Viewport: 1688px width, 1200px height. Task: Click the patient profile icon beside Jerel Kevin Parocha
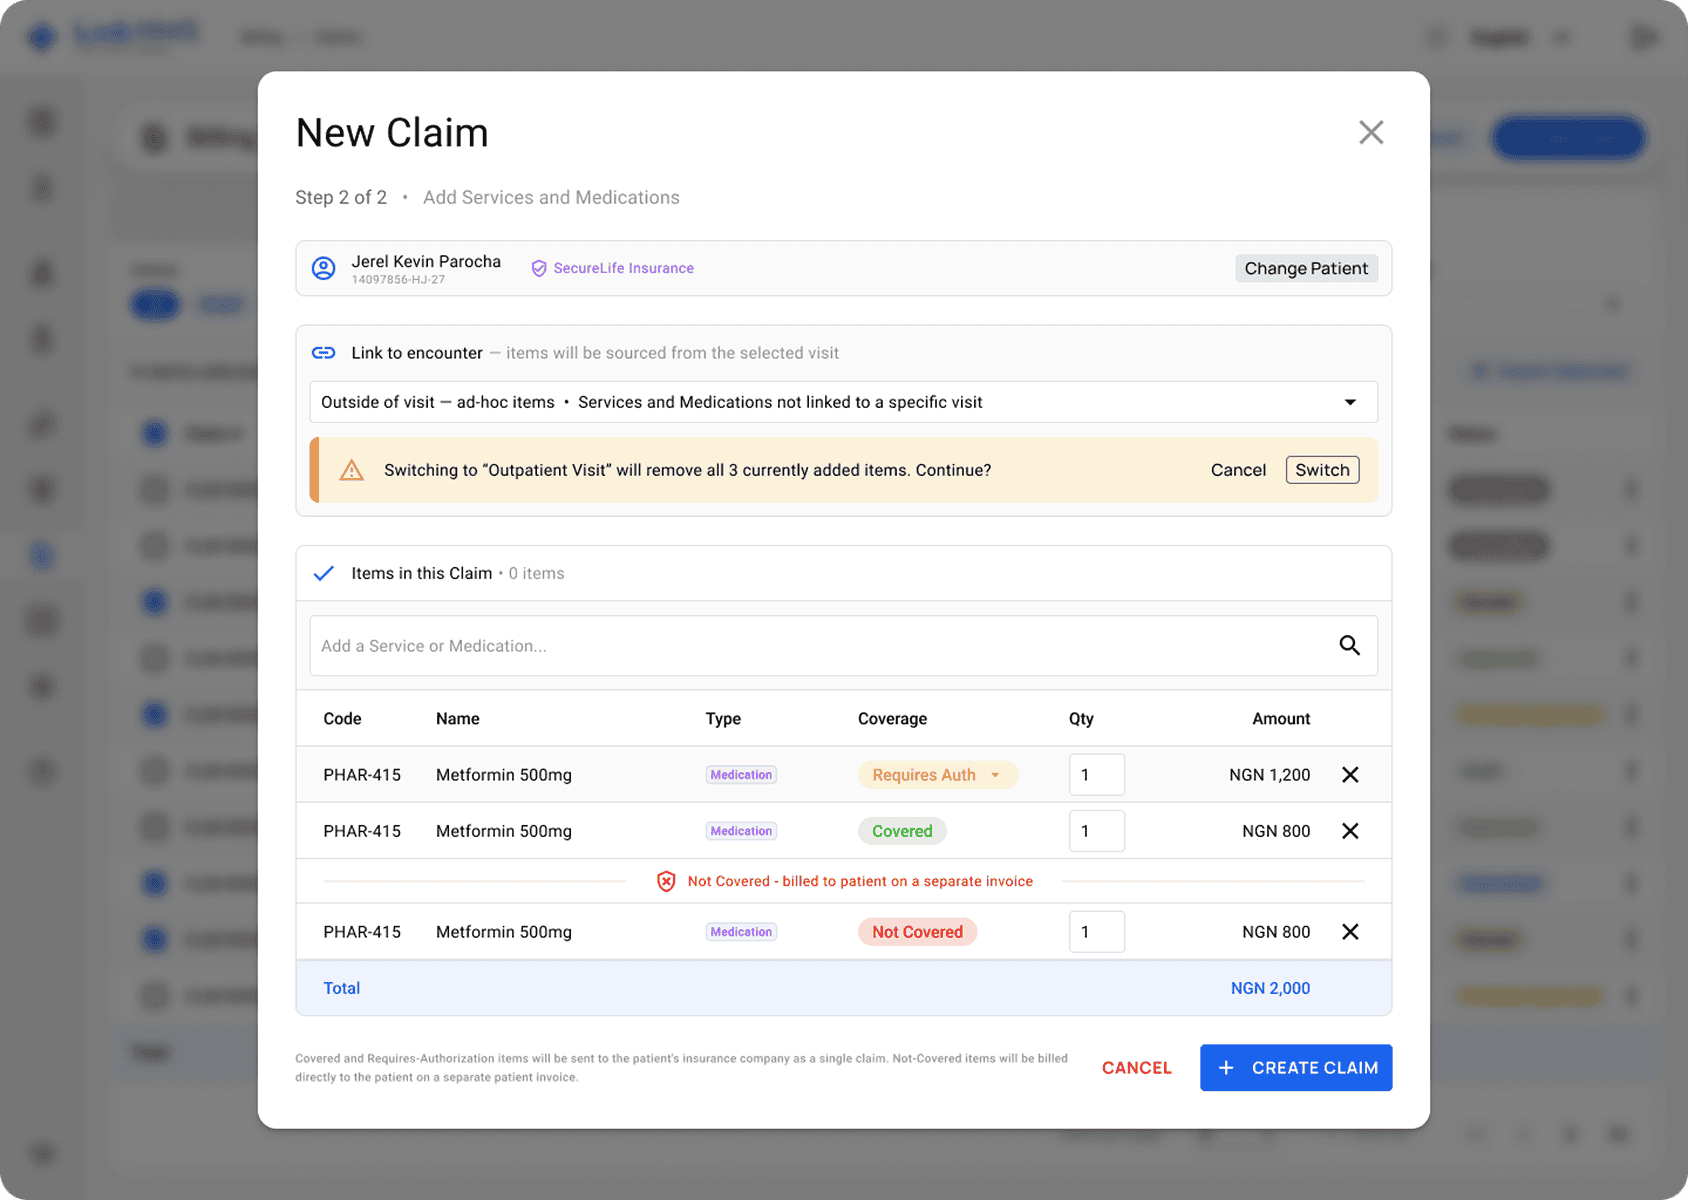[323, 268]
